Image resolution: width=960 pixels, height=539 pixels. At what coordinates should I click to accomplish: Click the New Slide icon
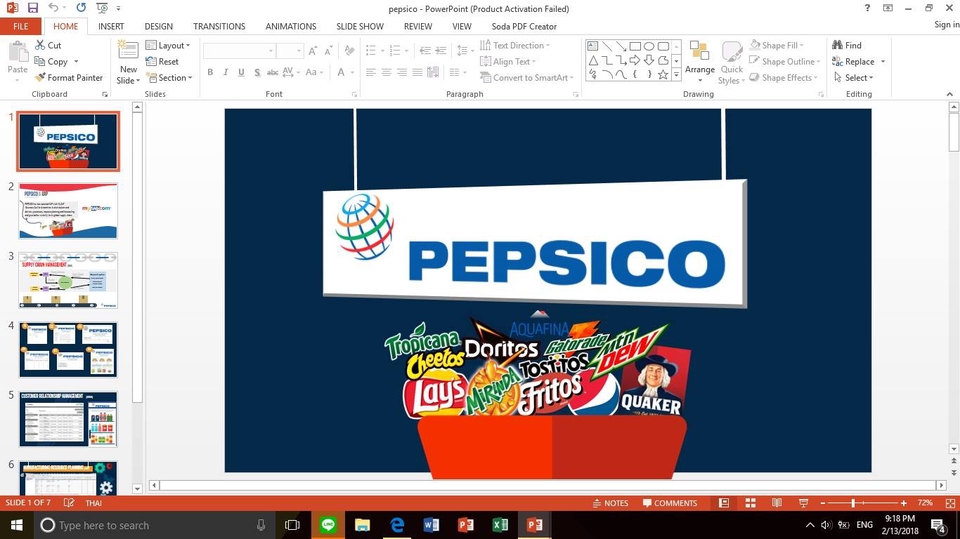[x=129, y=51]
